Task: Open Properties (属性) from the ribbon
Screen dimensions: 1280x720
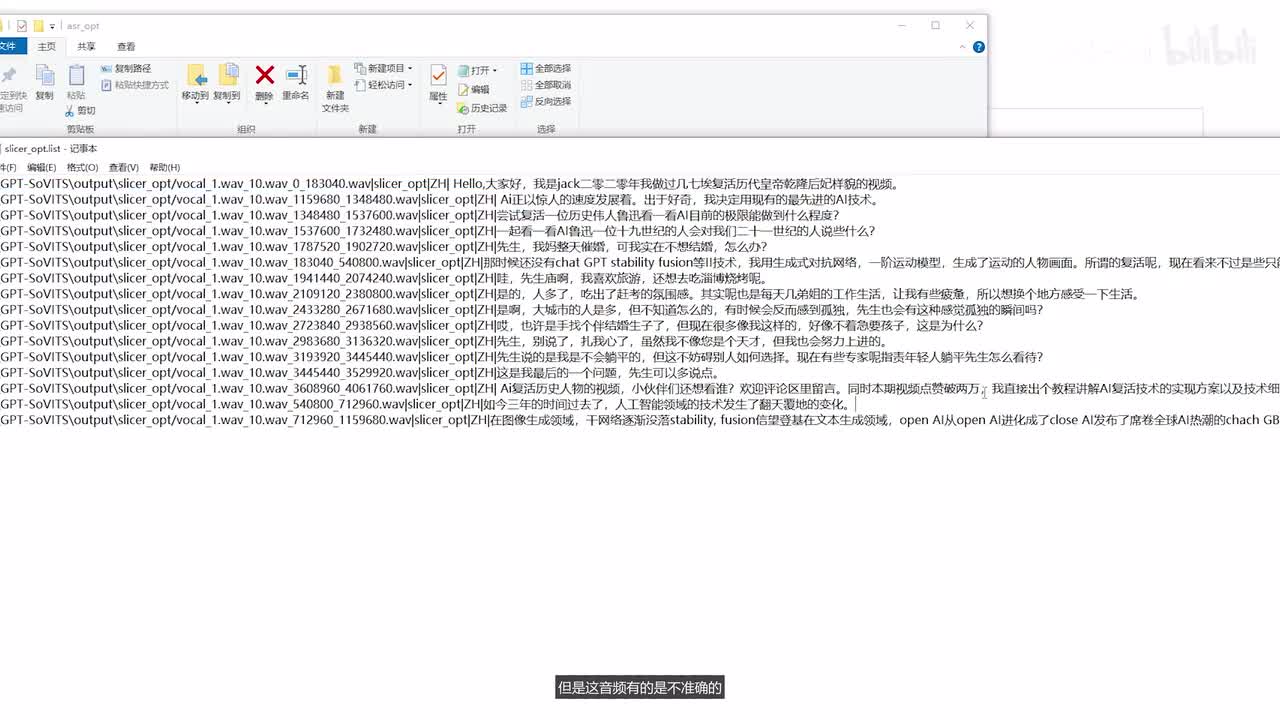Action: [438, 76]
